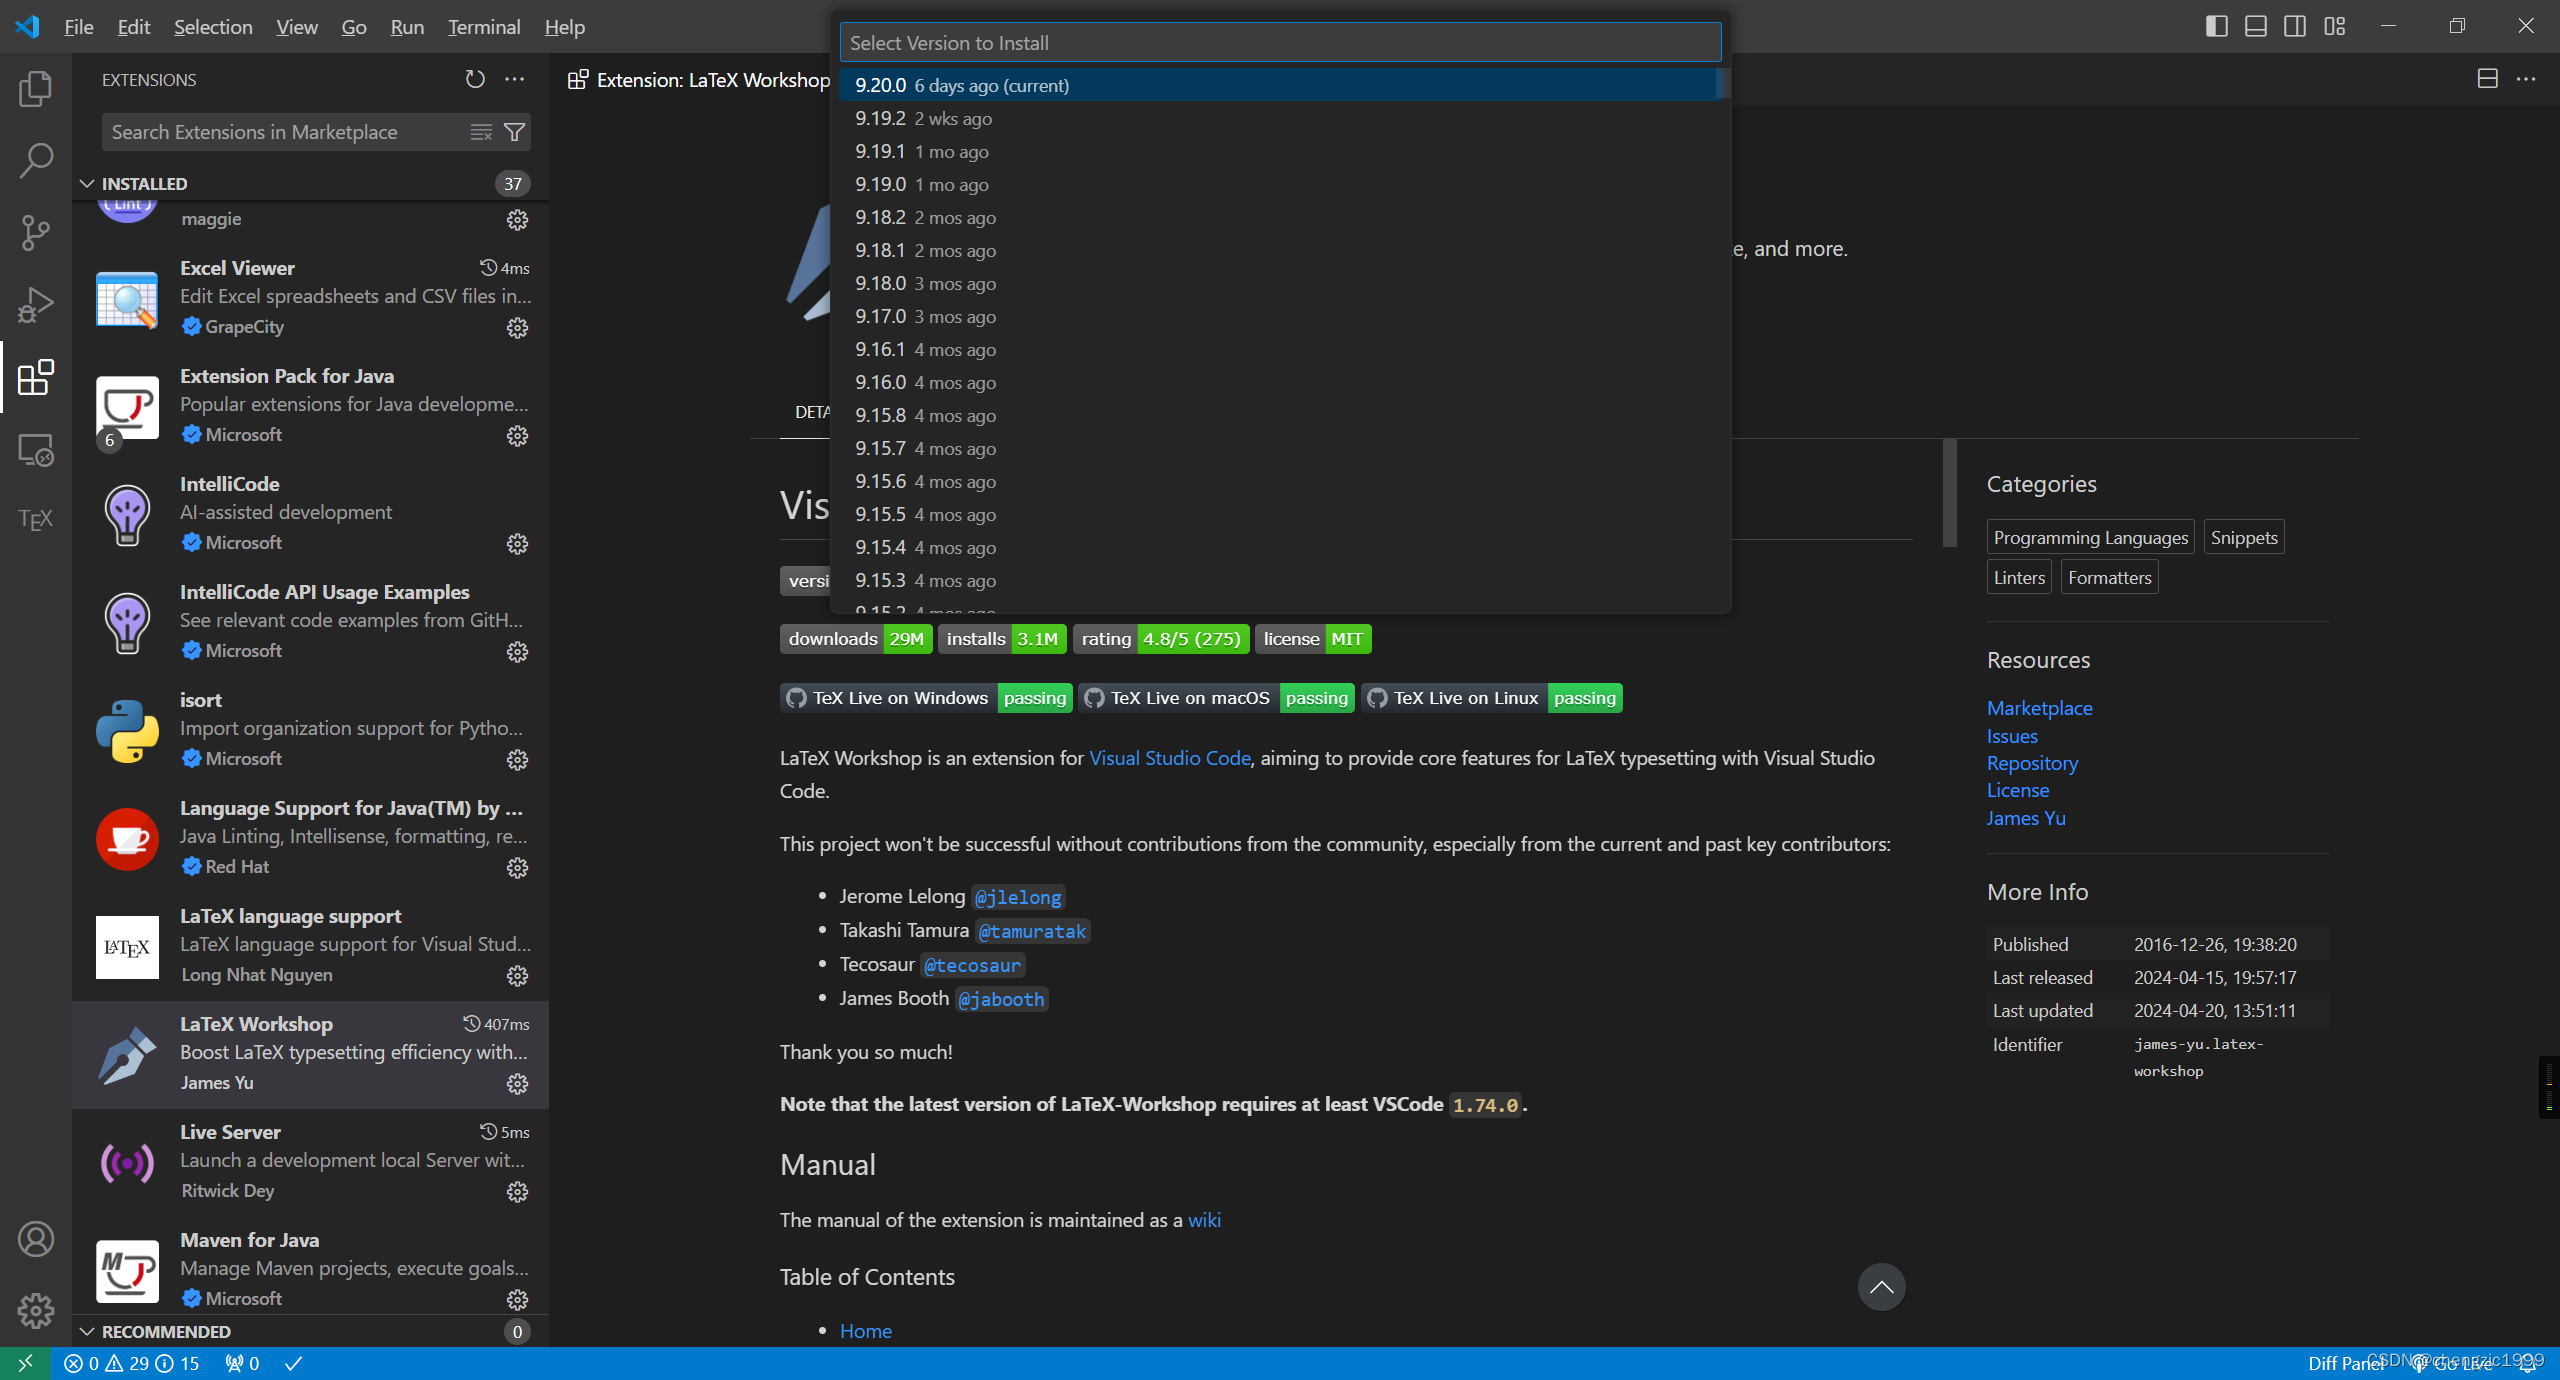Open the Search view in activity bar
Screen dimensions: 2560x1380
tap(35, 160)
